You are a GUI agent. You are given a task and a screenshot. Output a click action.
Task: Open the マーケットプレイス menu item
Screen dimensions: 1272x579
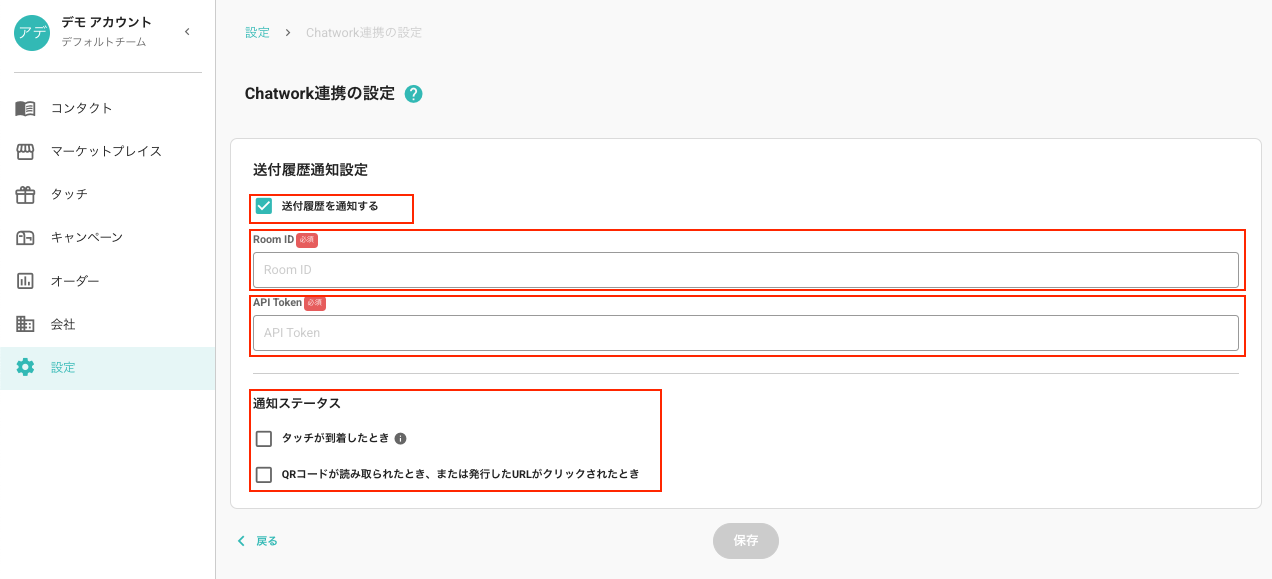click(108, 151)
